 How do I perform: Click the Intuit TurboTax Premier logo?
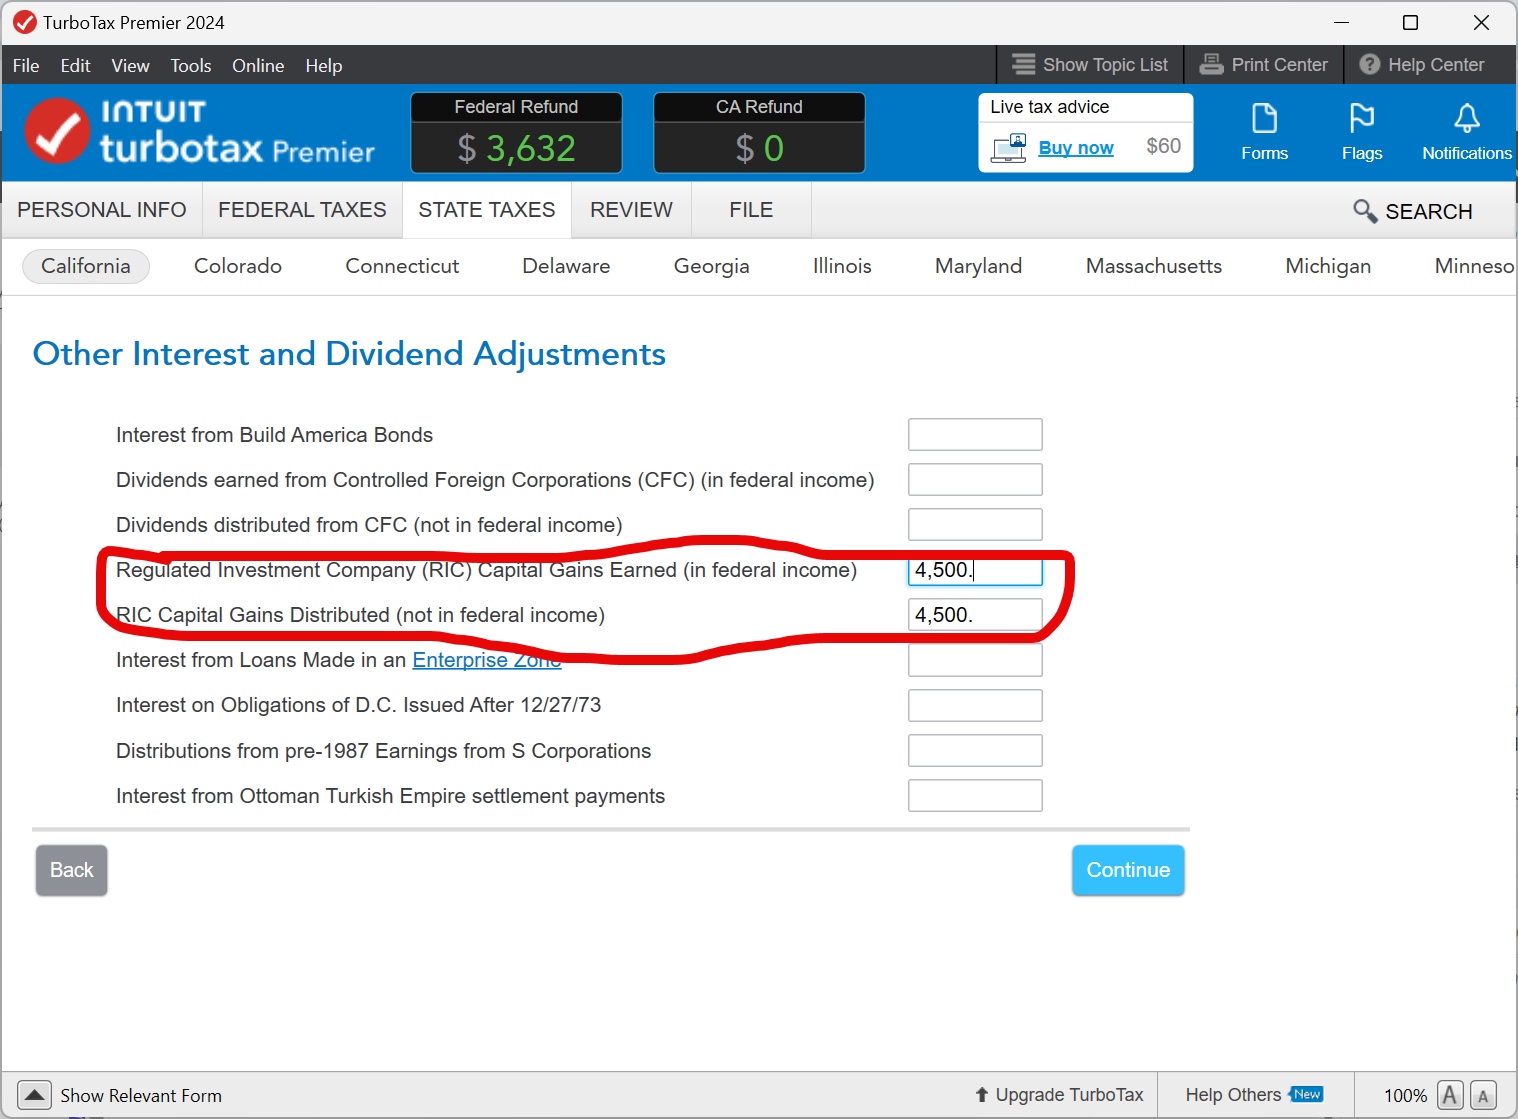[199, 131]
